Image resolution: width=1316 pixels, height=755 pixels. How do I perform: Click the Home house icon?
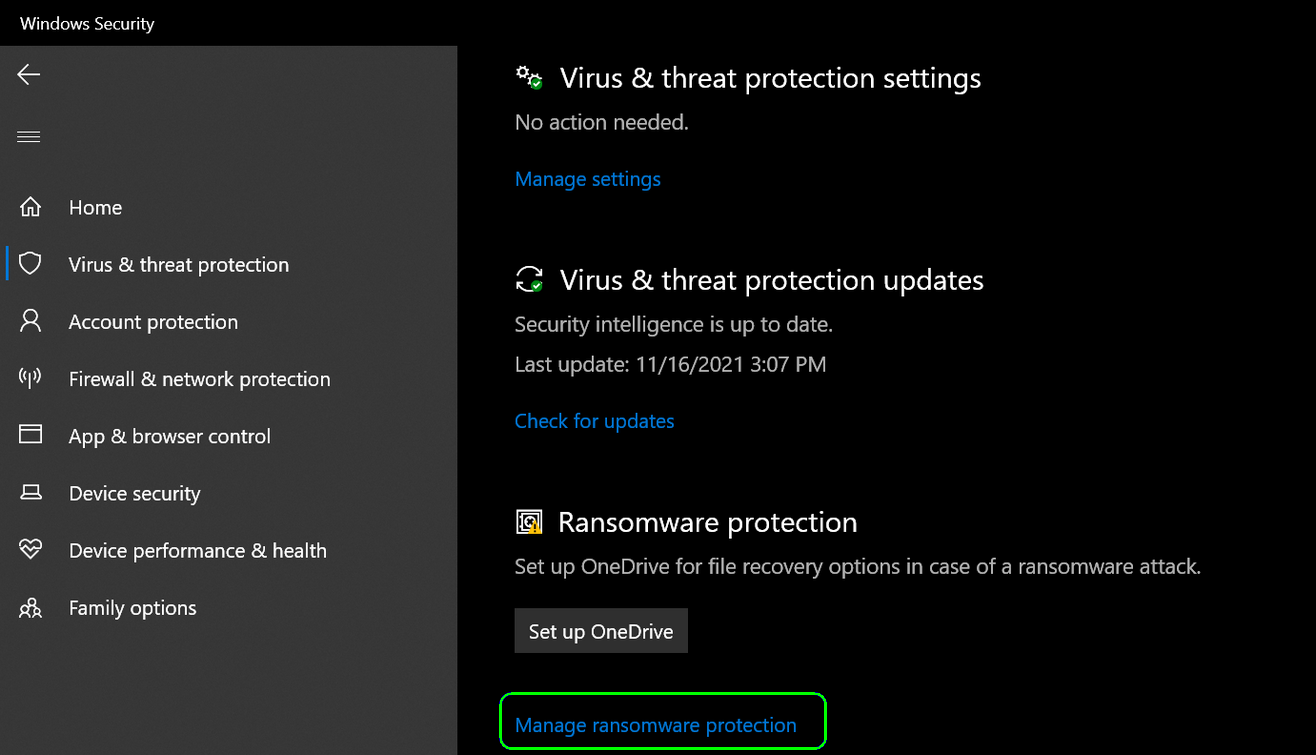coord(31,207)
